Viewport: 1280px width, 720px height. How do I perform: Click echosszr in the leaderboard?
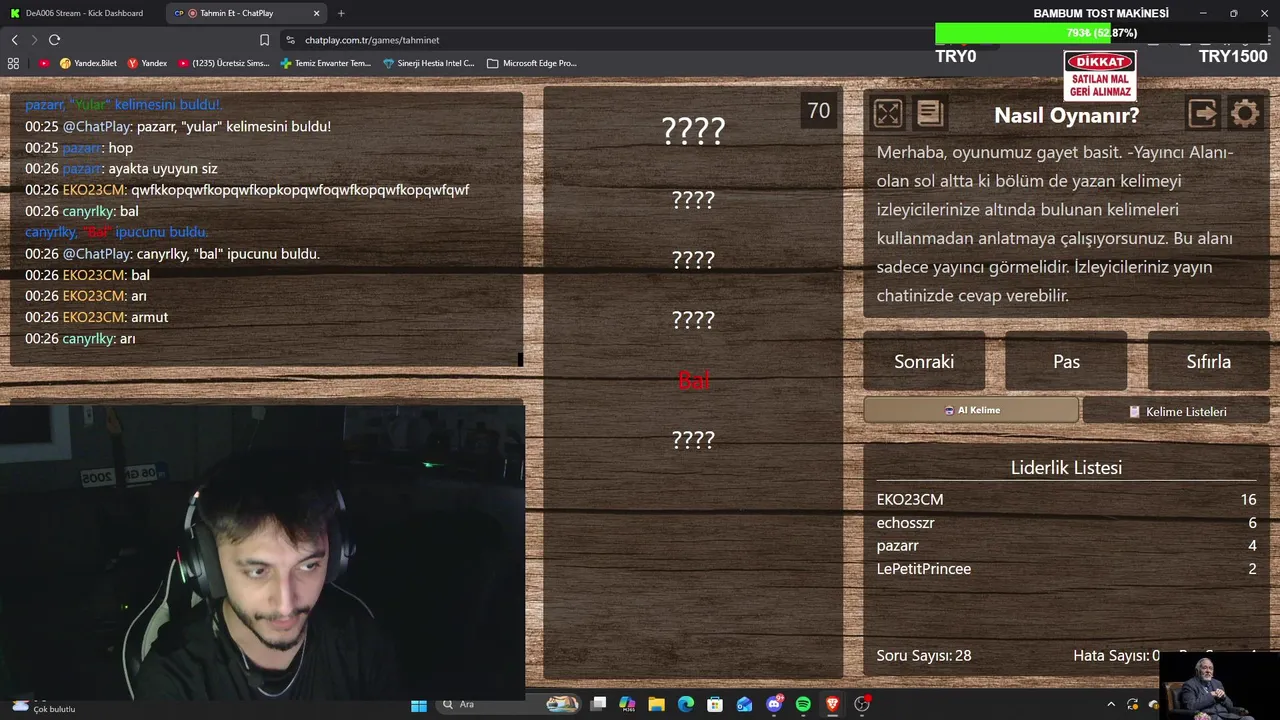point(906,523)
